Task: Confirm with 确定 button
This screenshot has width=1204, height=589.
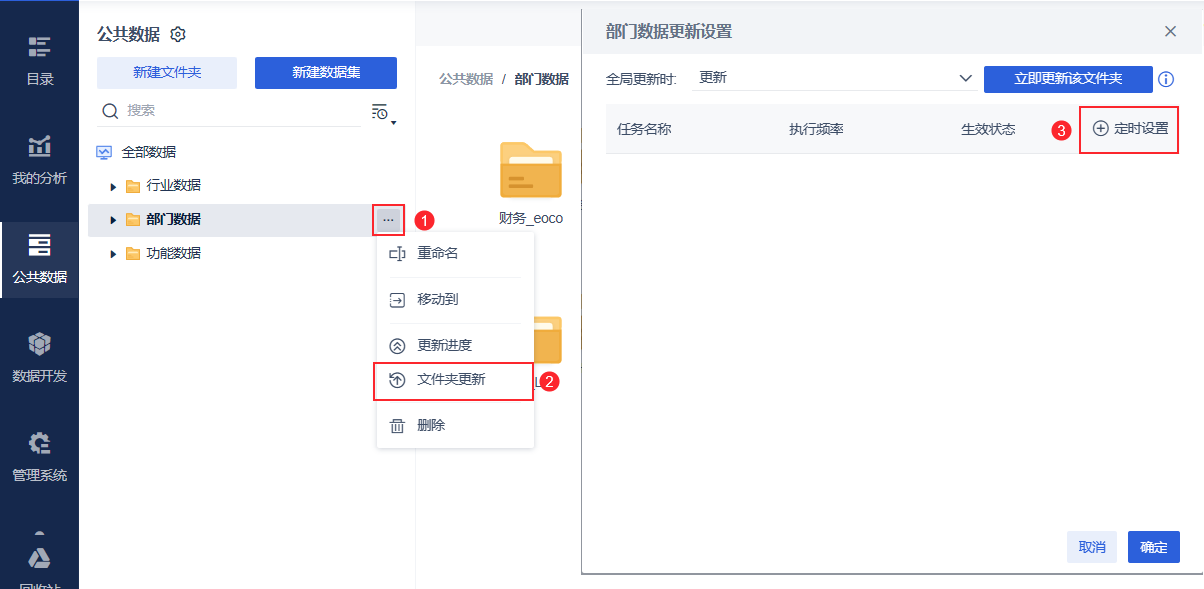Action: 1154,547
